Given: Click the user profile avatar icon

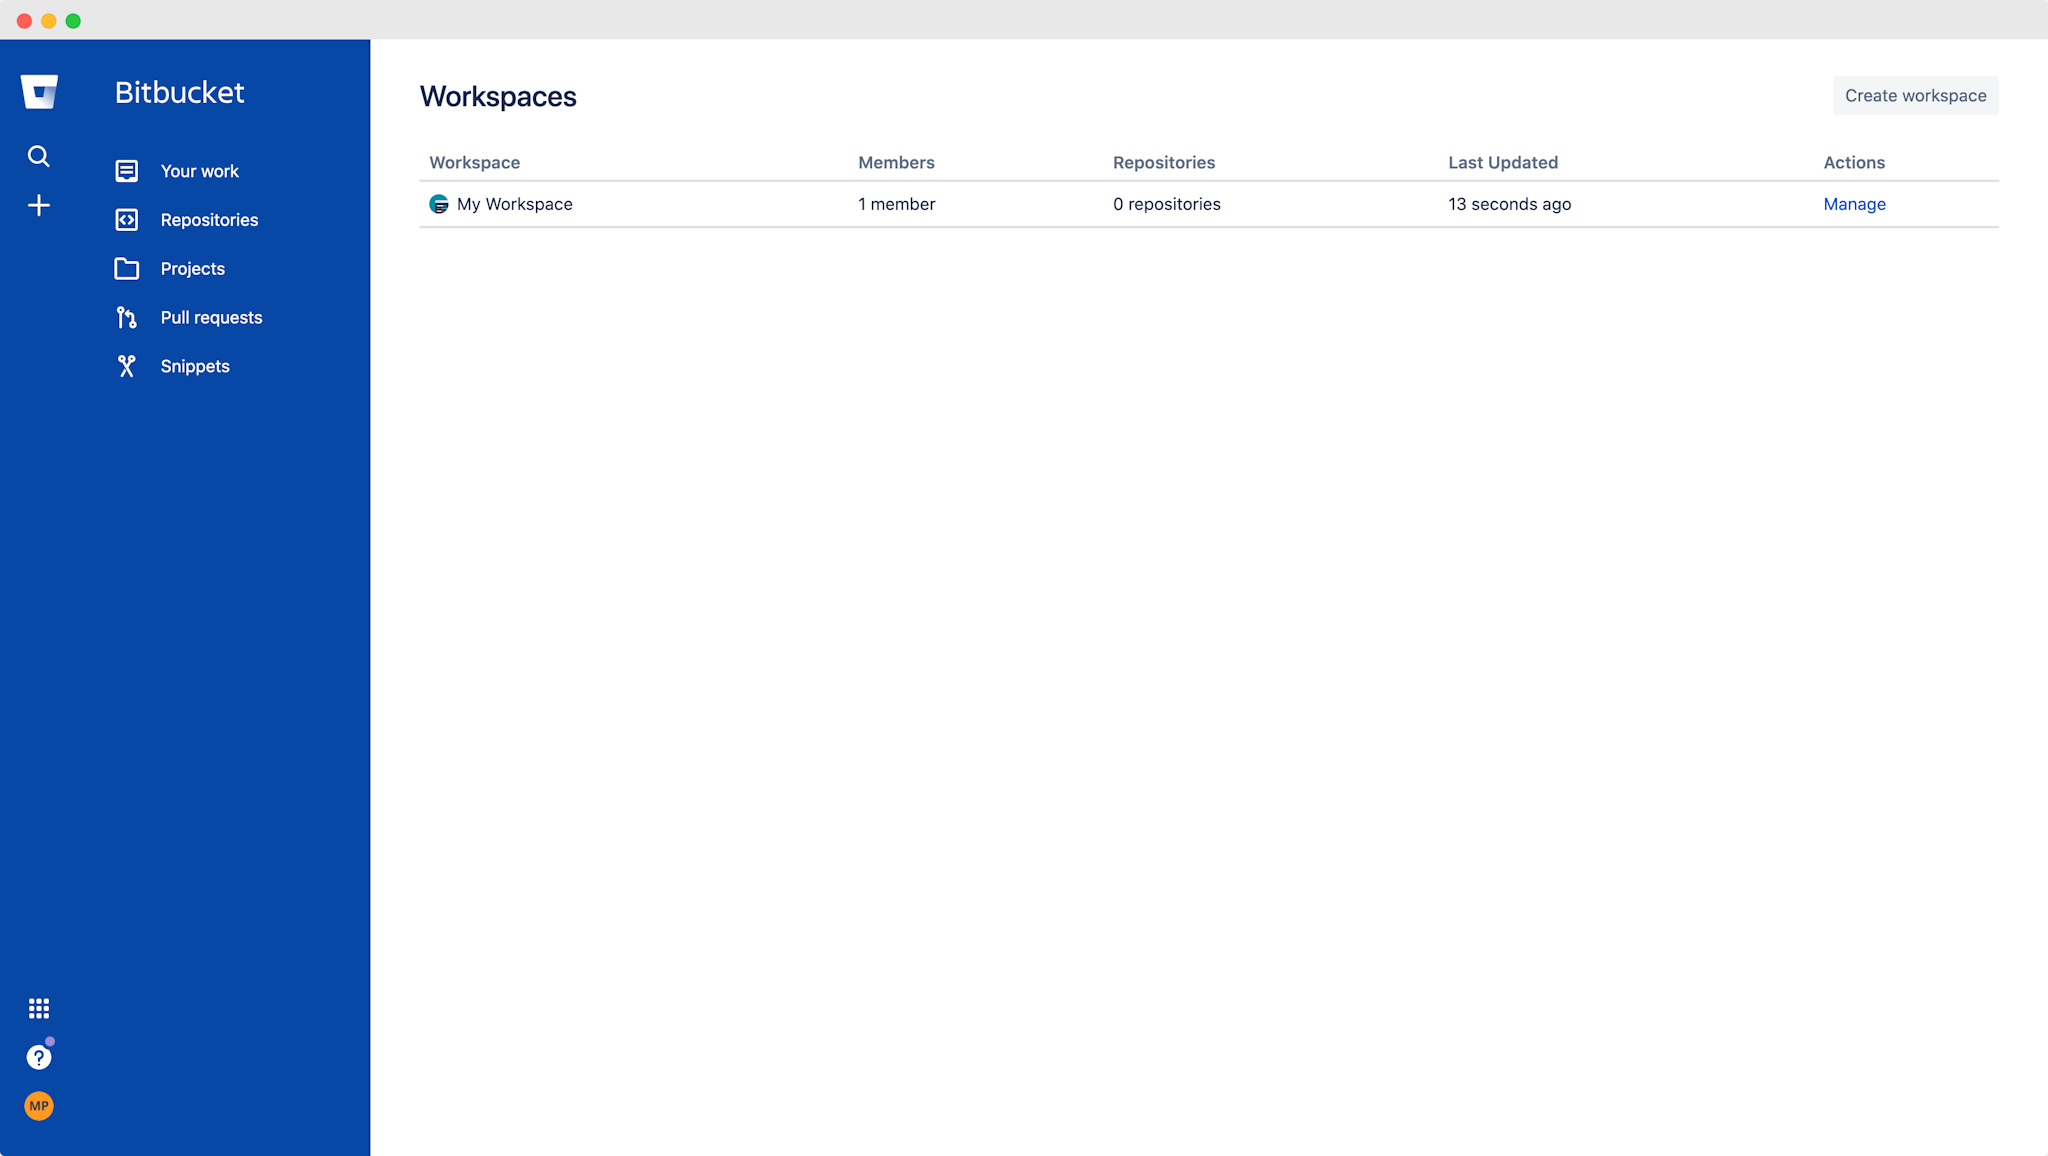Looking at the screenshot, I should pyautogui.click(x=38, y=1105).
